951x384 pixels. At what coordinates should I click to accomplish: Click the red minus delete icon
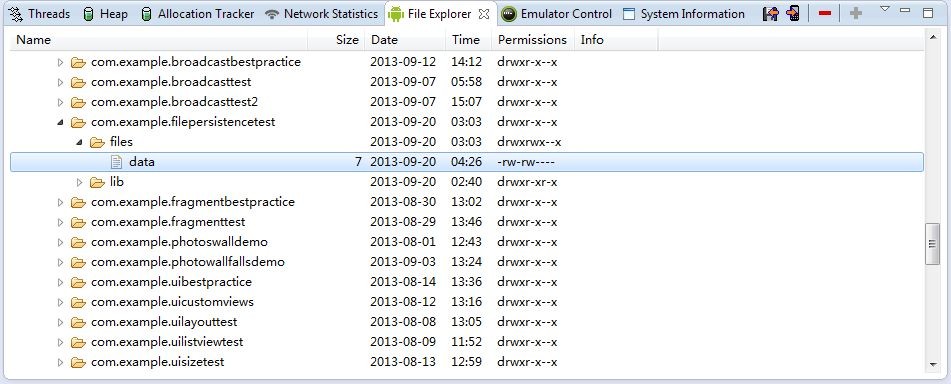[824, 13]
